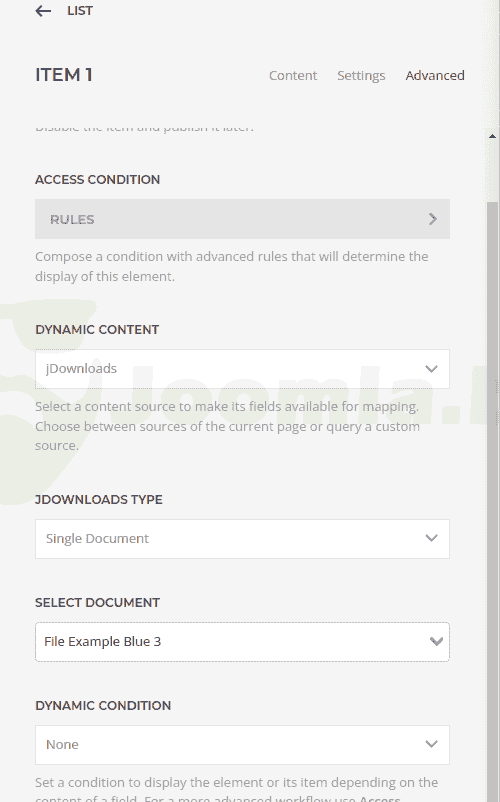Screen dimensions: 500x802
Task: Click the chevron icon in the jDownloads Type field
Action: pyautogui.click(x=431, y=539)
